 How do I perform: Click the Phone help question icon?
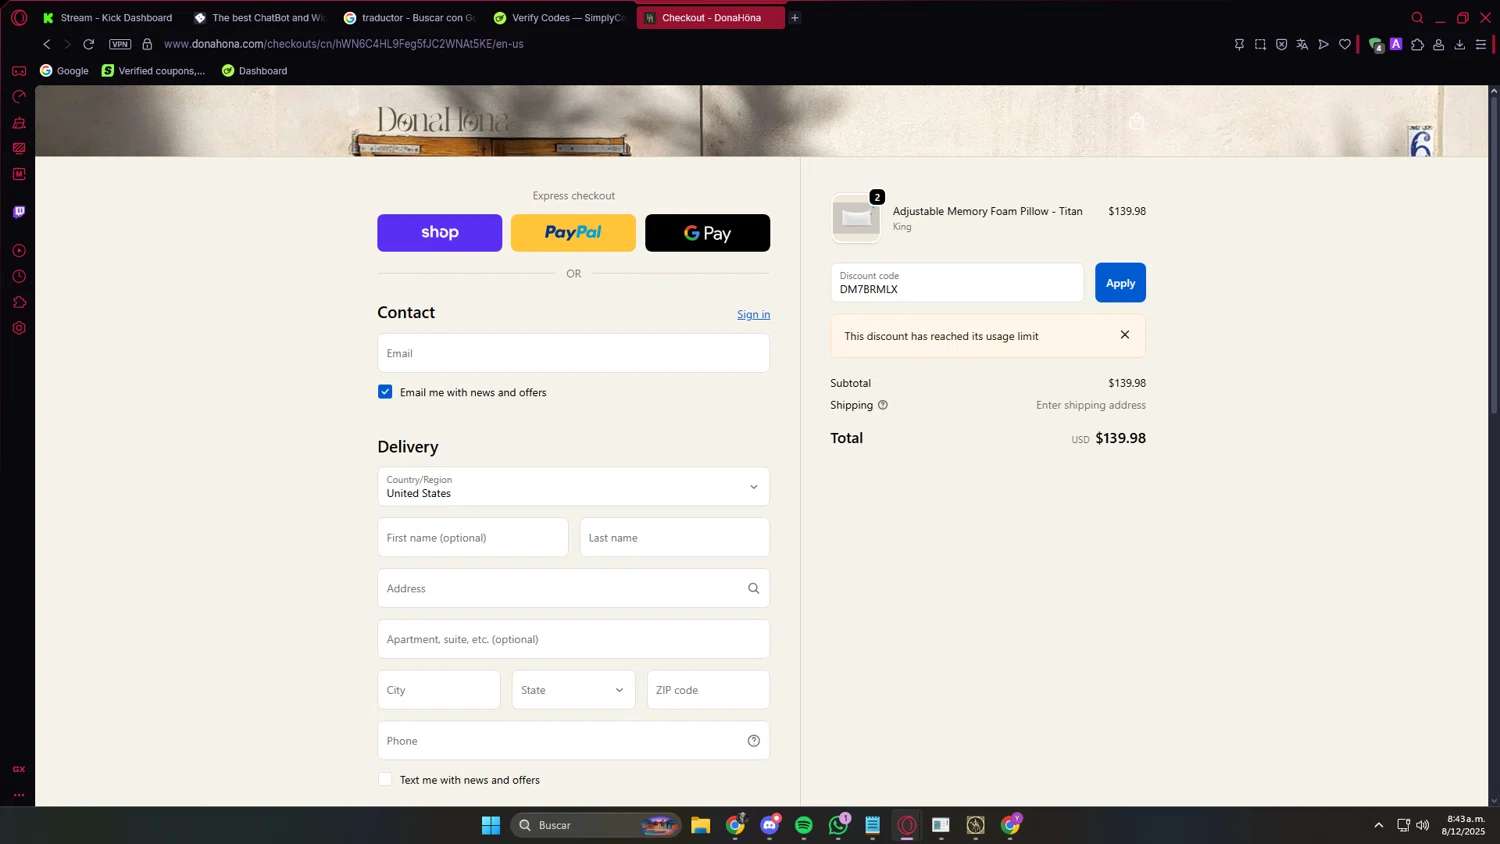[x=754, y=741]
